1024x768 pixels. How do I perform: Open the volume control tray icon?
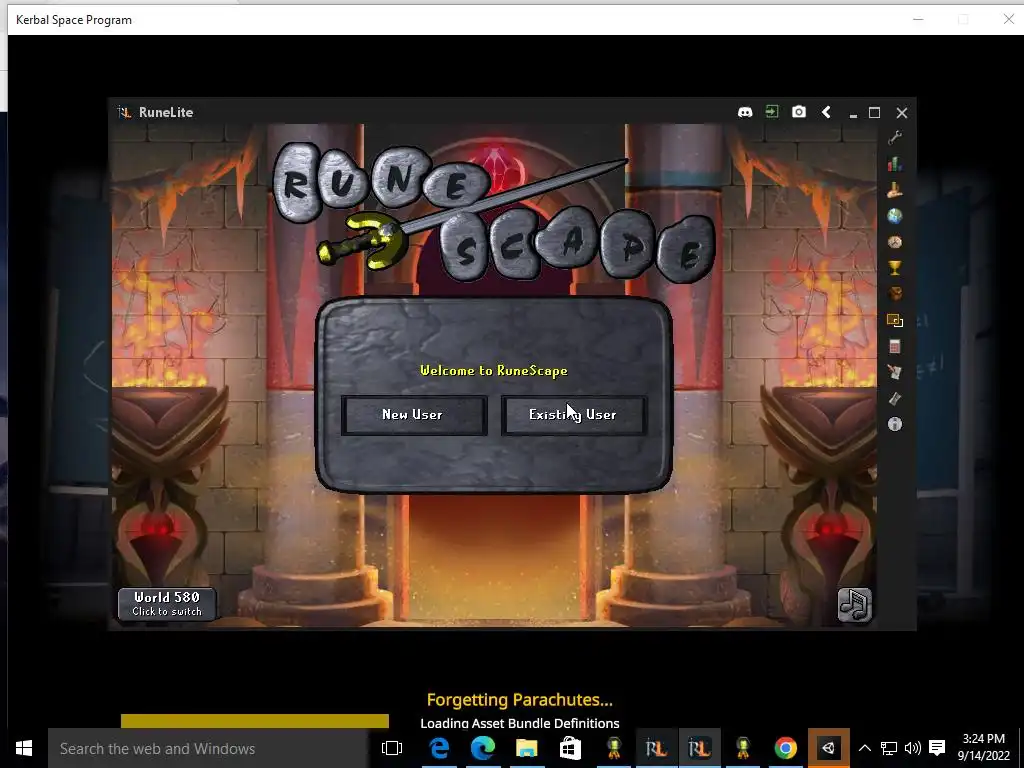pos(913,748)
